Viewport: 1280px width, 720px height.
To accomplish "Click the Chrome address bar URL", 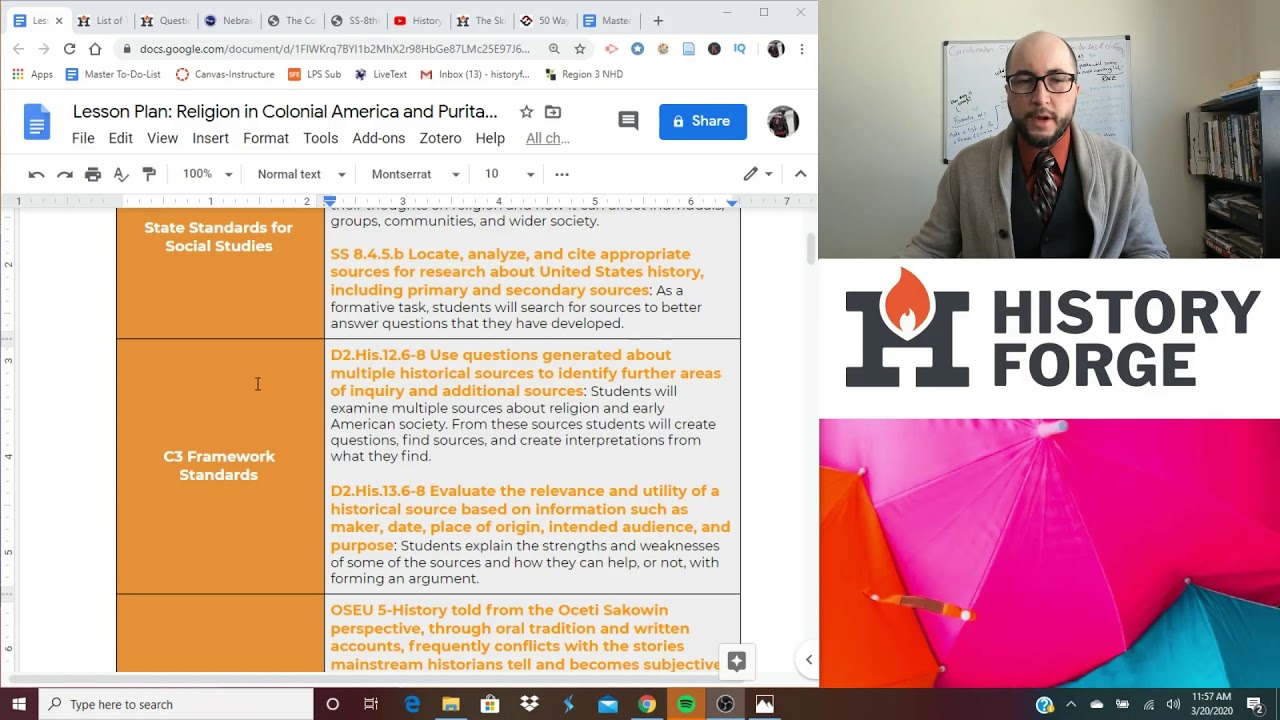I will click(335, 48).
